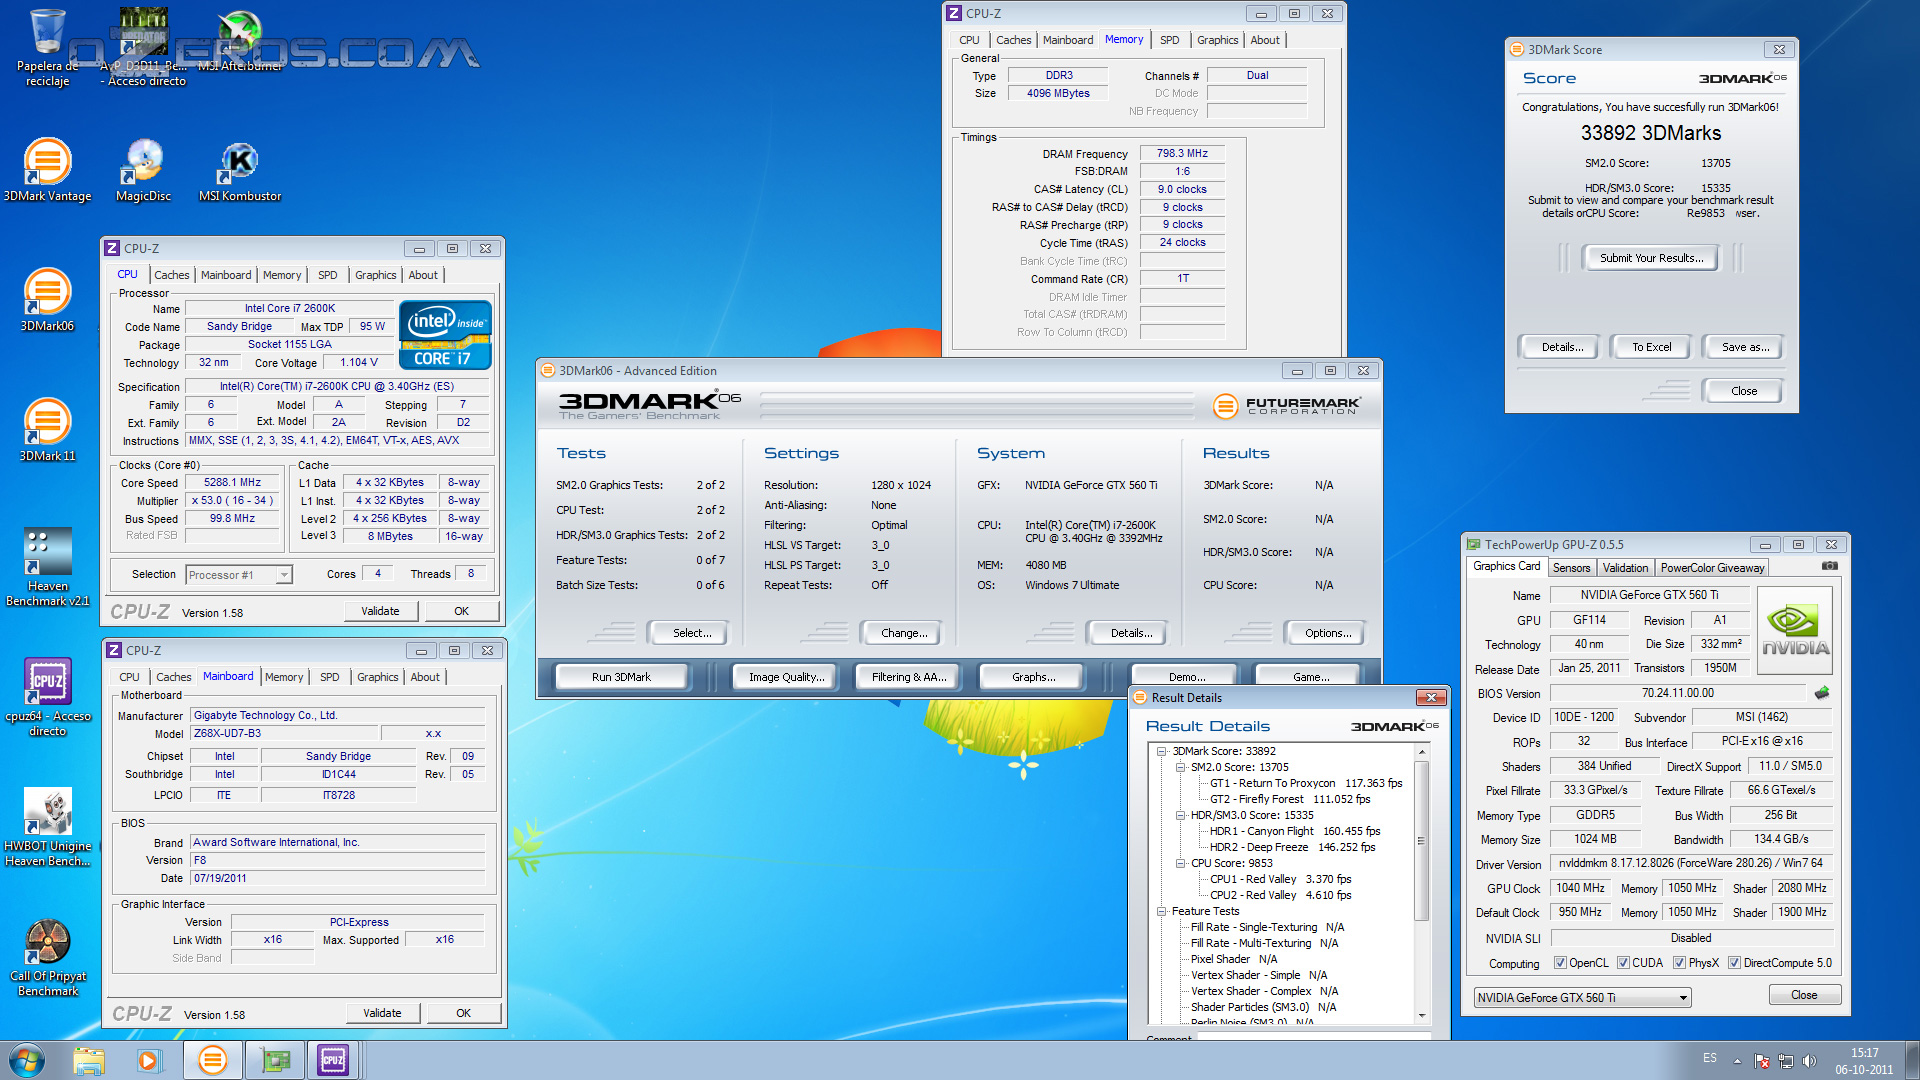Click the GPU-Z BIOS save icon

[1822, 692]
